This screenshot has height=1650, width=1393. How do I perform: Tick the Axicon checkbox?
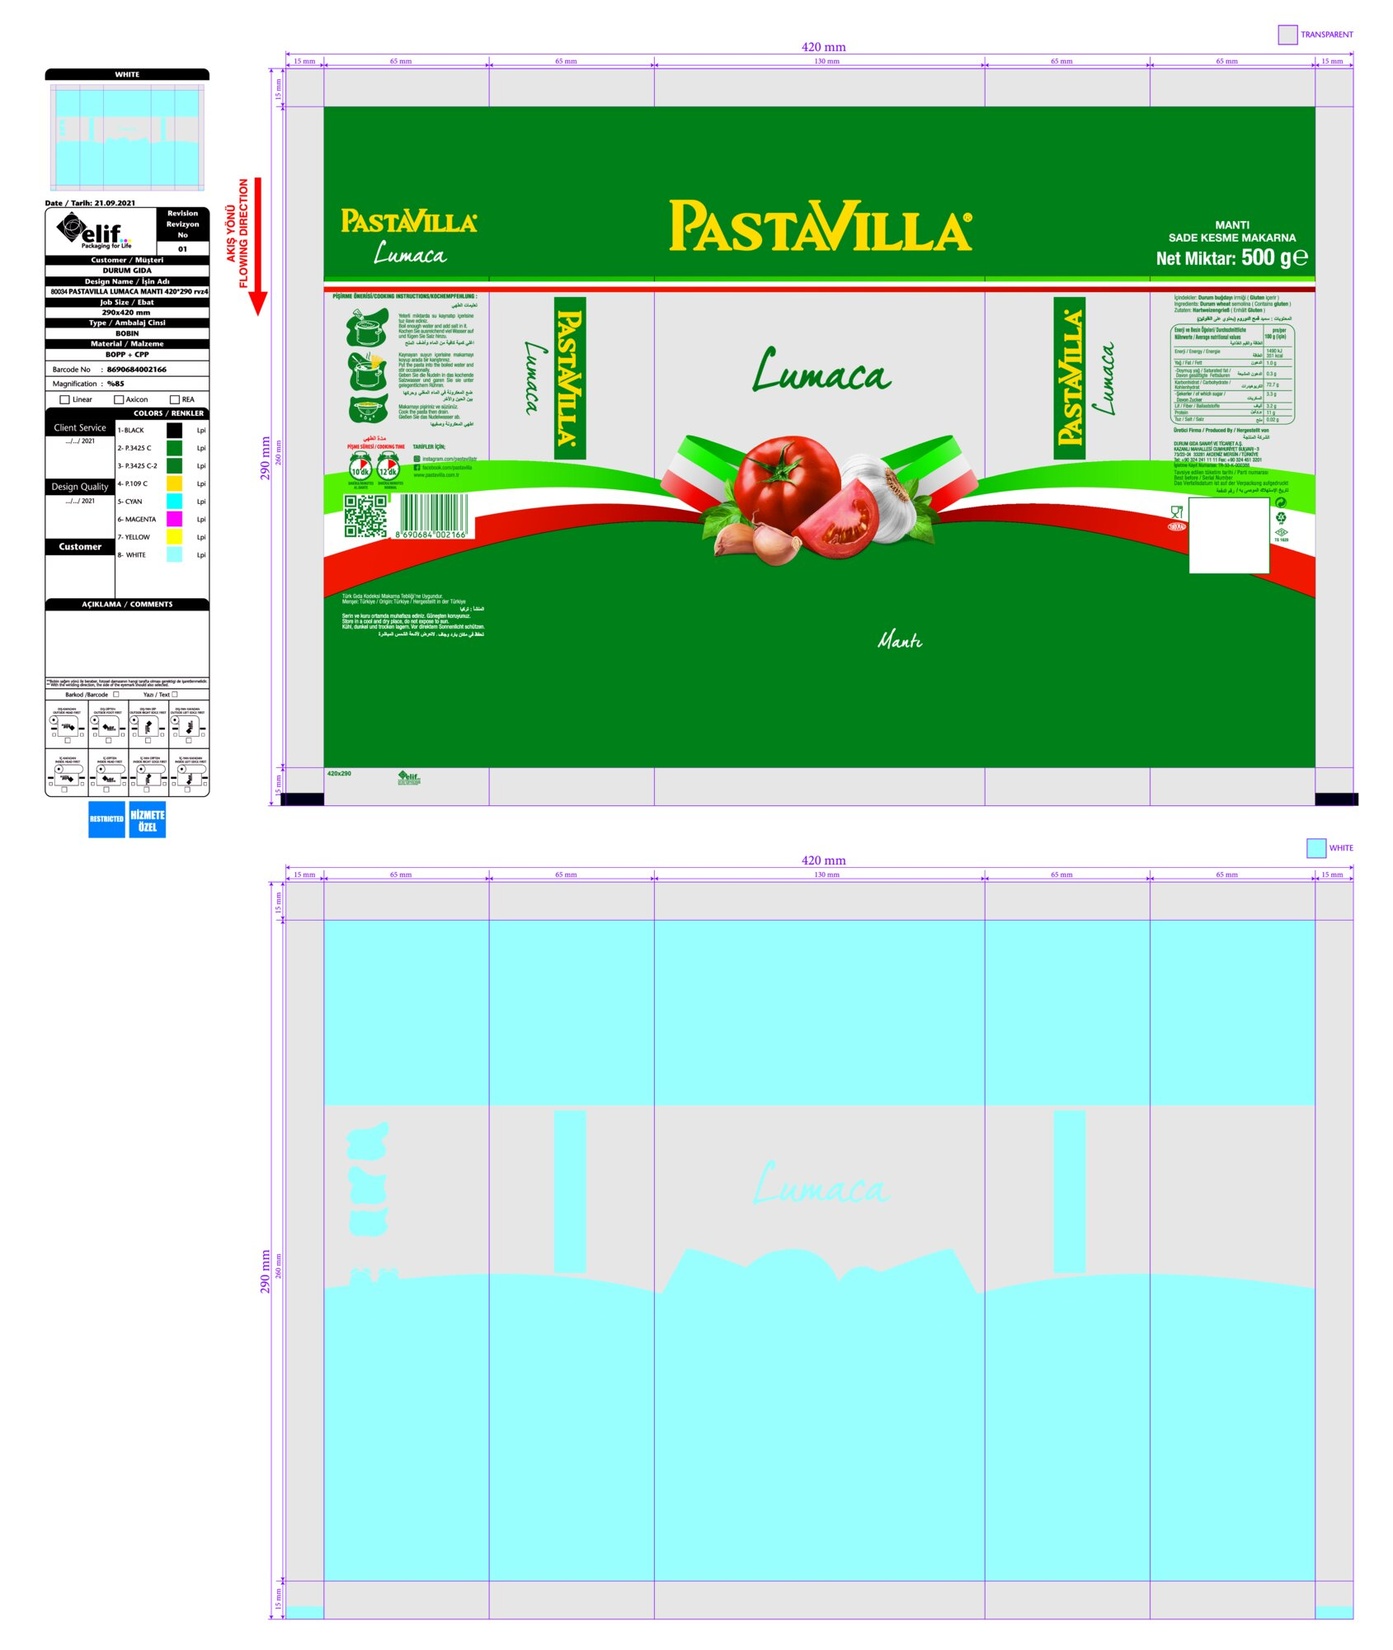[119, 399]
